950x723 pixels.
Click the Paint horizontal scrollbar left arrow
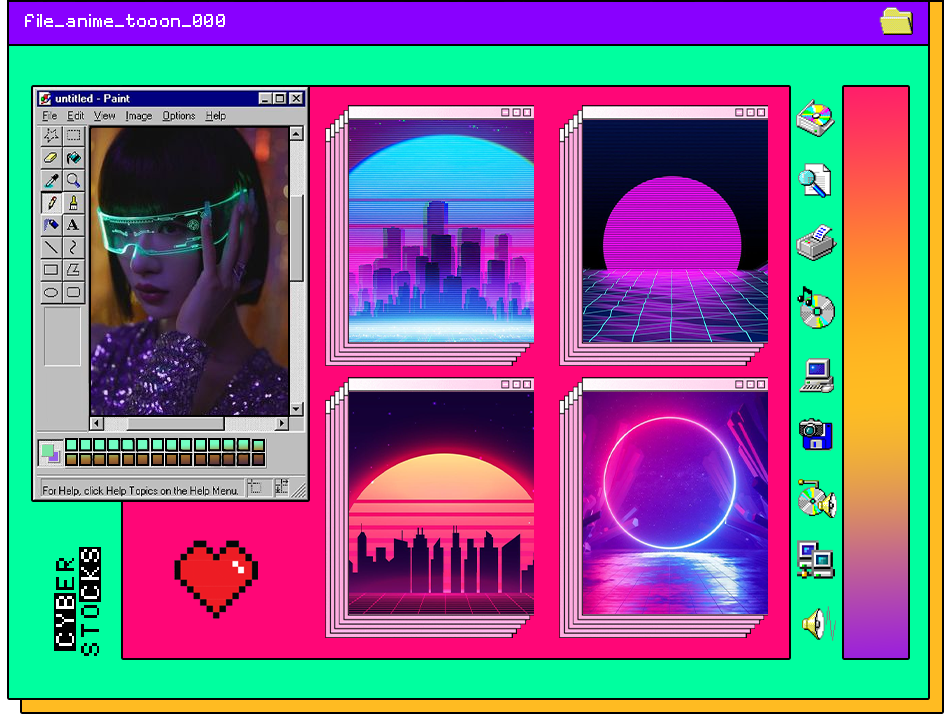(x=97, y=423)
